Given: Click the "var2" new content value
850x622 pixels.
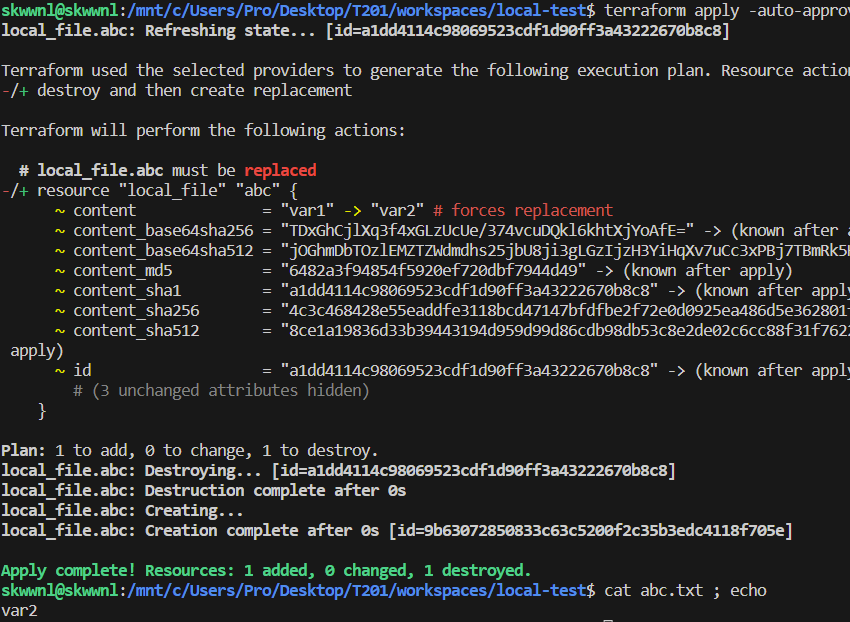Looking at the screenshot, I should pyautogui.click(x=397, y=210).
